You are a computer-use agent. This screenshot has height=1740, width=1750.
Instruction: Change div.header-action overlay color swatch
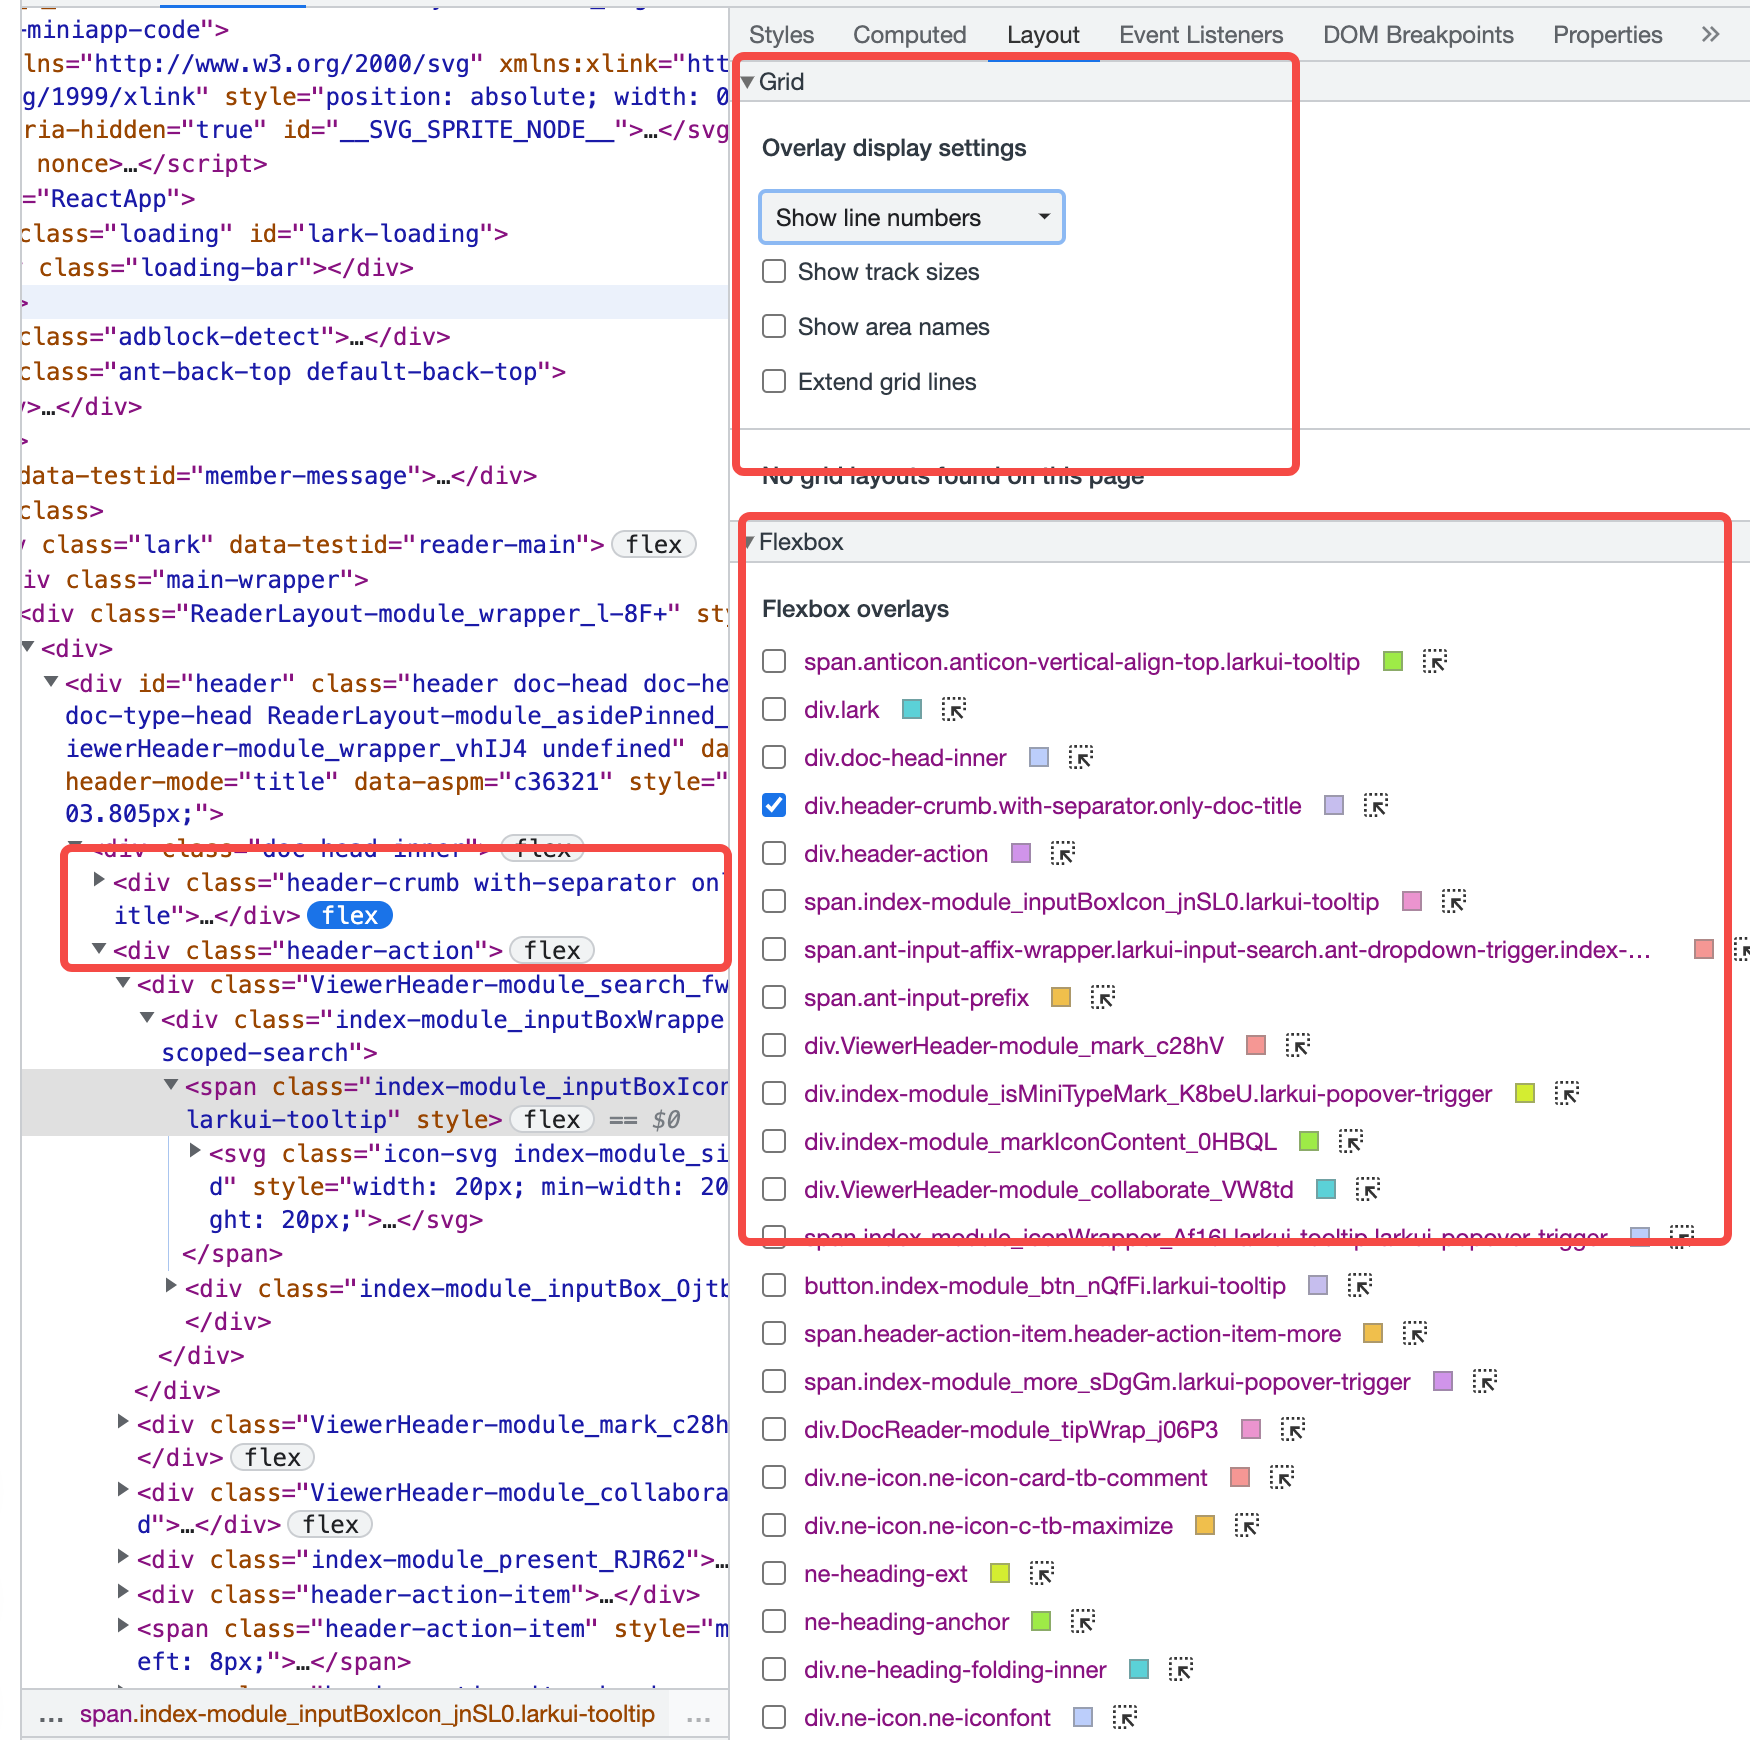click(x=1021, y=854)
